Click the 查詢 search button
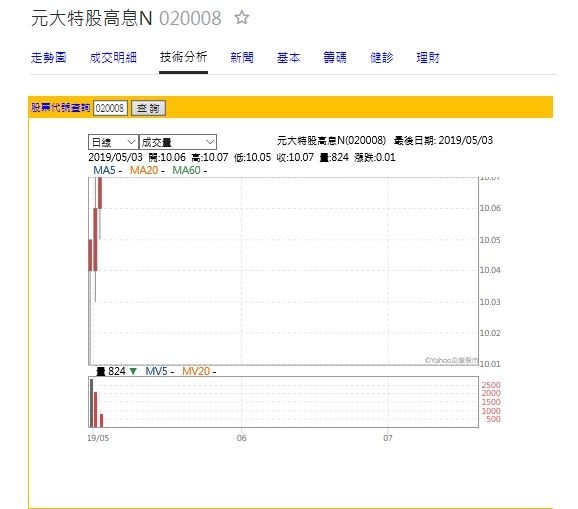Screen dimensions: 578x509 (148, 108)
